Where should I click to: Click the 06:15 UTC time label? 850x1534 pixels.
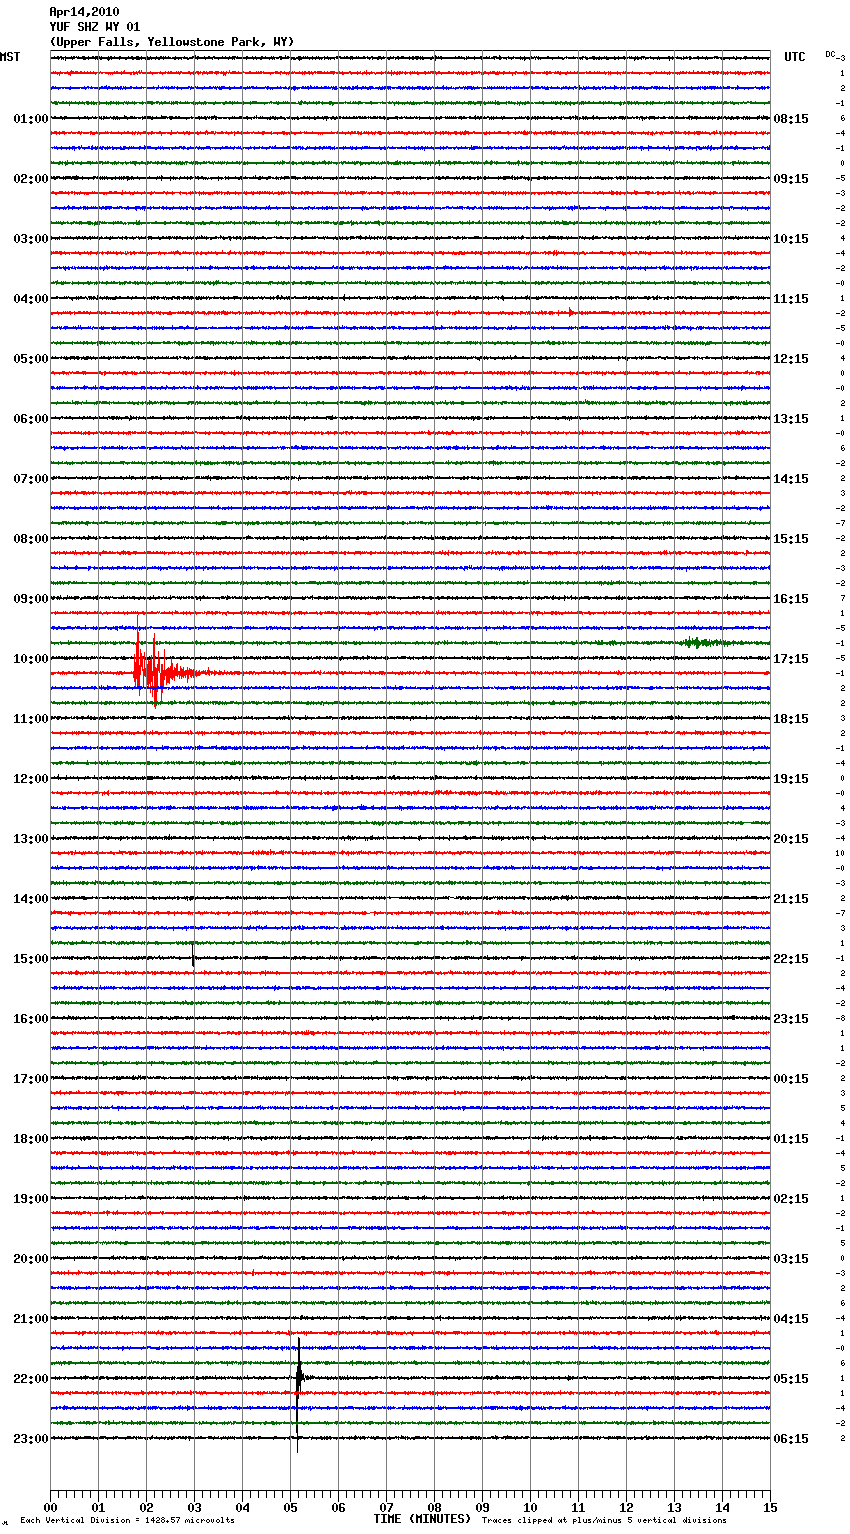tap(791, 1439)
